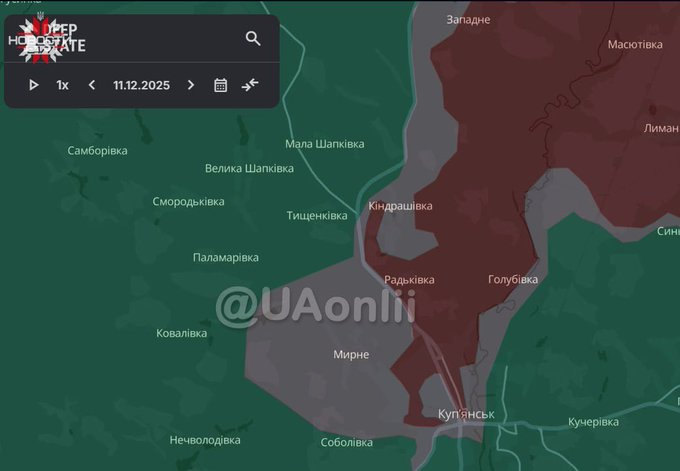680x471 pixels.
Task: Open the calendar date picker
Action: pos(220,85)
